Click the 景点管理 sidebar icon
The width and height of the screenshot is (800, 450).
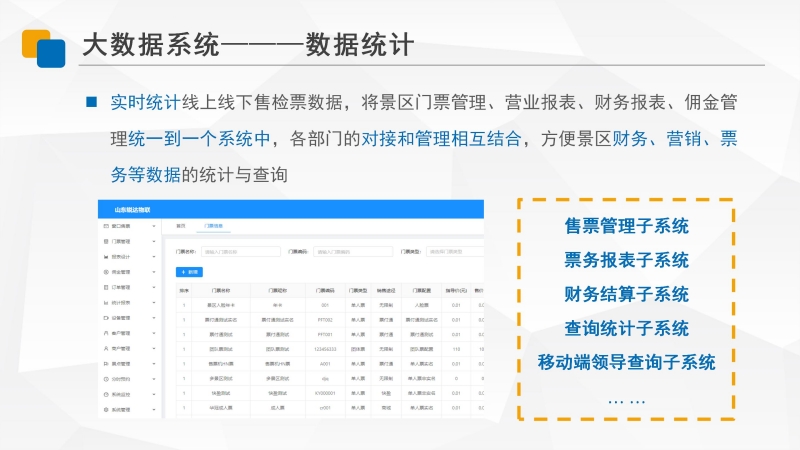[106, 364]
